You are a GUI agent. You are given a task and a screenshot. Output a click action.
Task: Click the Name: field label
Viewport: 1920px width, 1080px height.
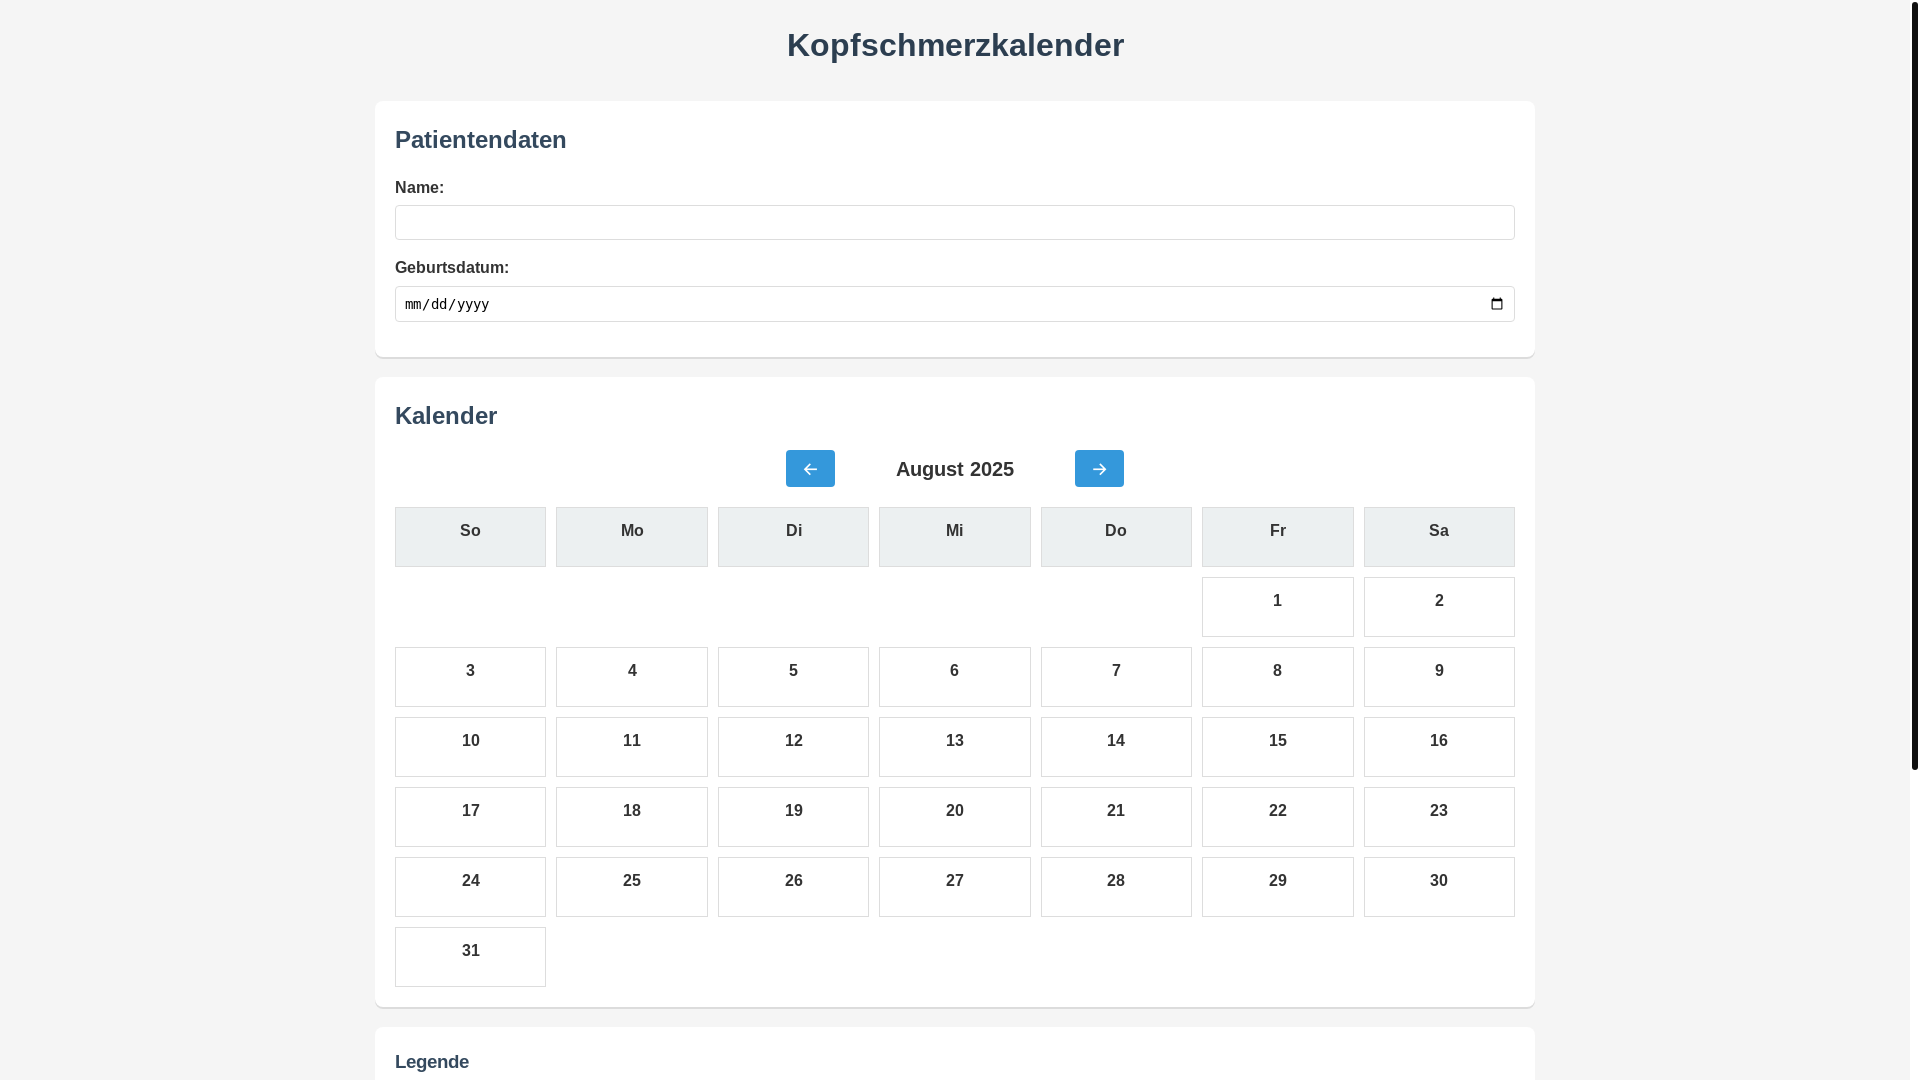[x=419, y=188]
